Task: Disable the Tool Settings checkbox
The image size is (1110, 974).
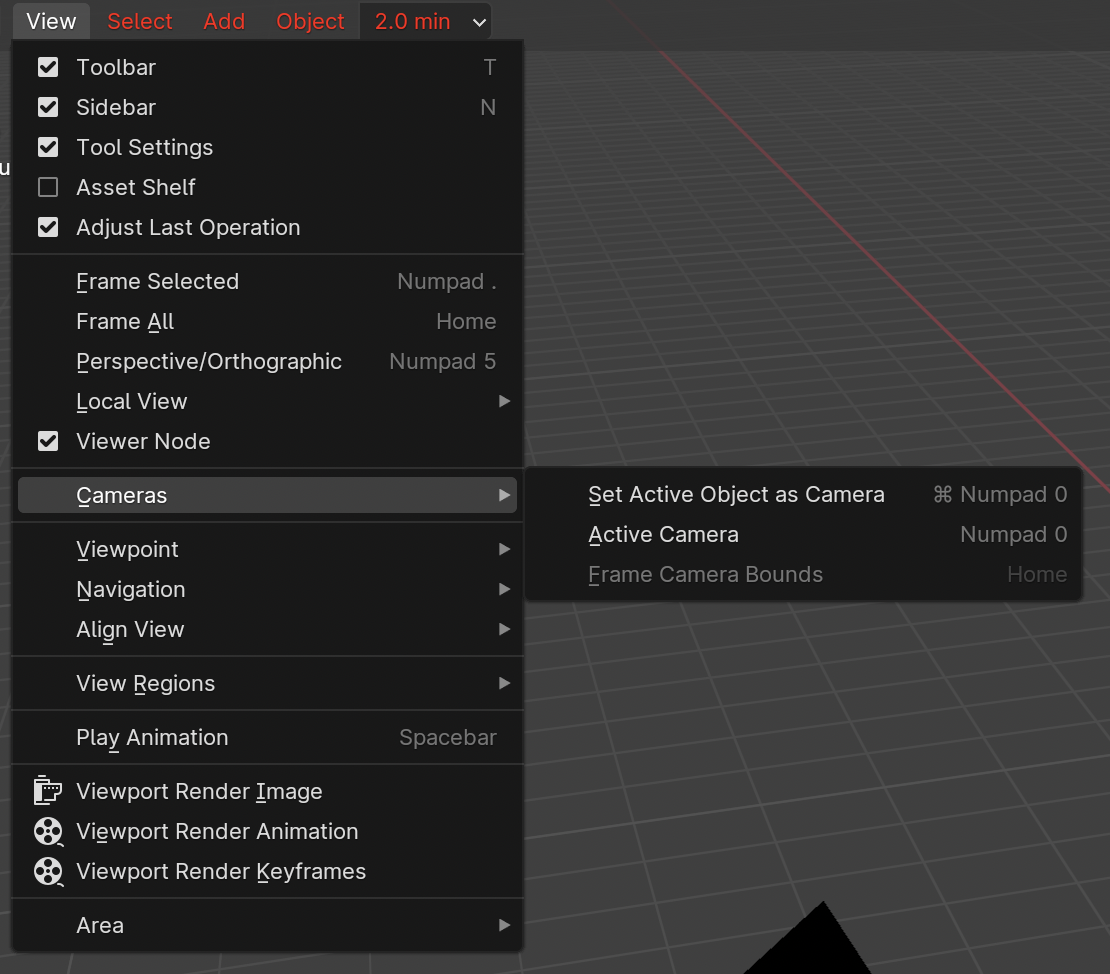Action: tap(48, 147)
